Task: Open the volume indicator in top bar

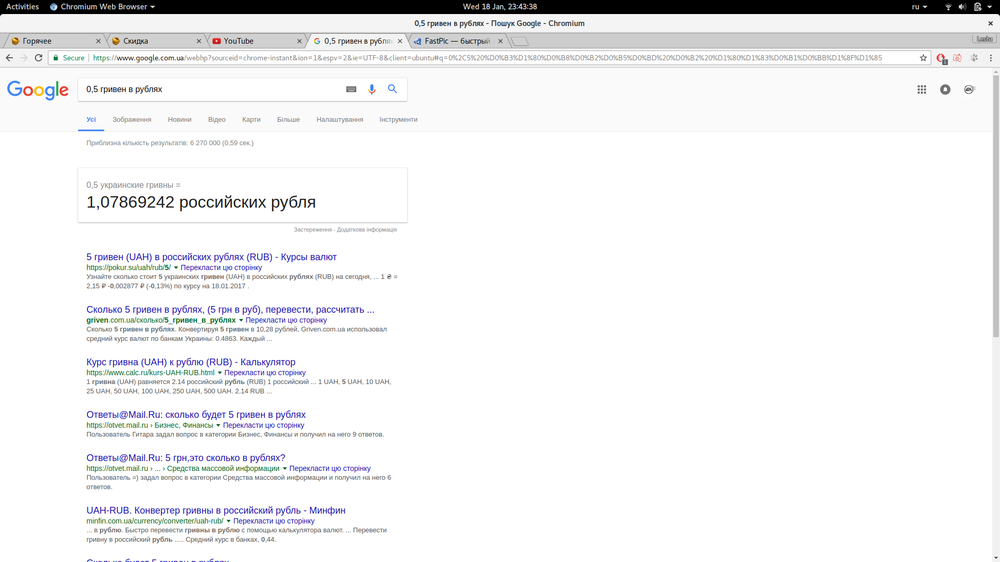Action: pos(962,7)
